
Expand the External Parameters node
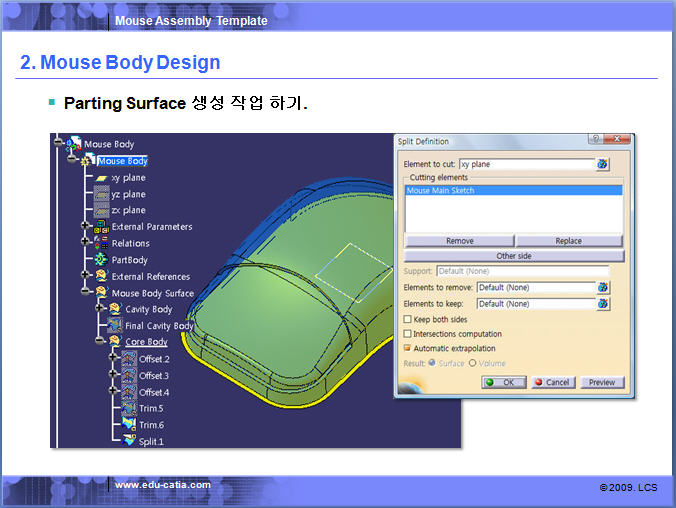(86, 227)
